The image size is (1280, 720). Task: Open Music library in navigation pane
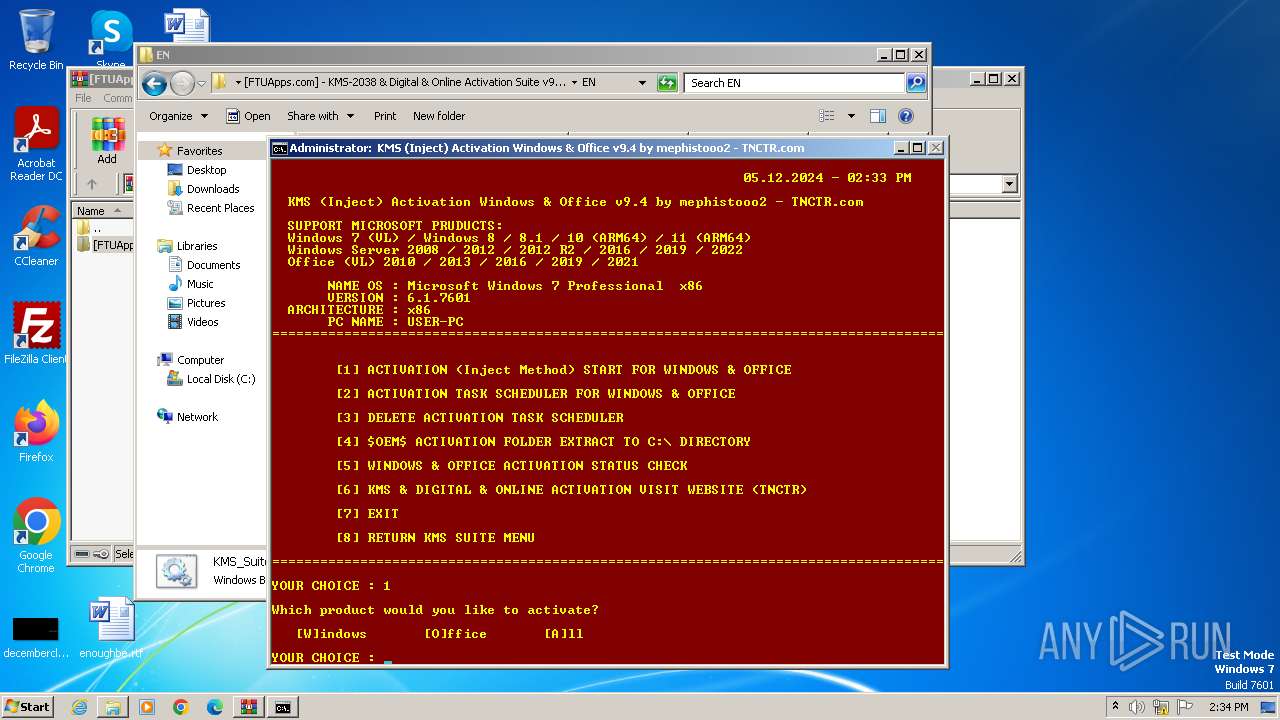[200, 284]
